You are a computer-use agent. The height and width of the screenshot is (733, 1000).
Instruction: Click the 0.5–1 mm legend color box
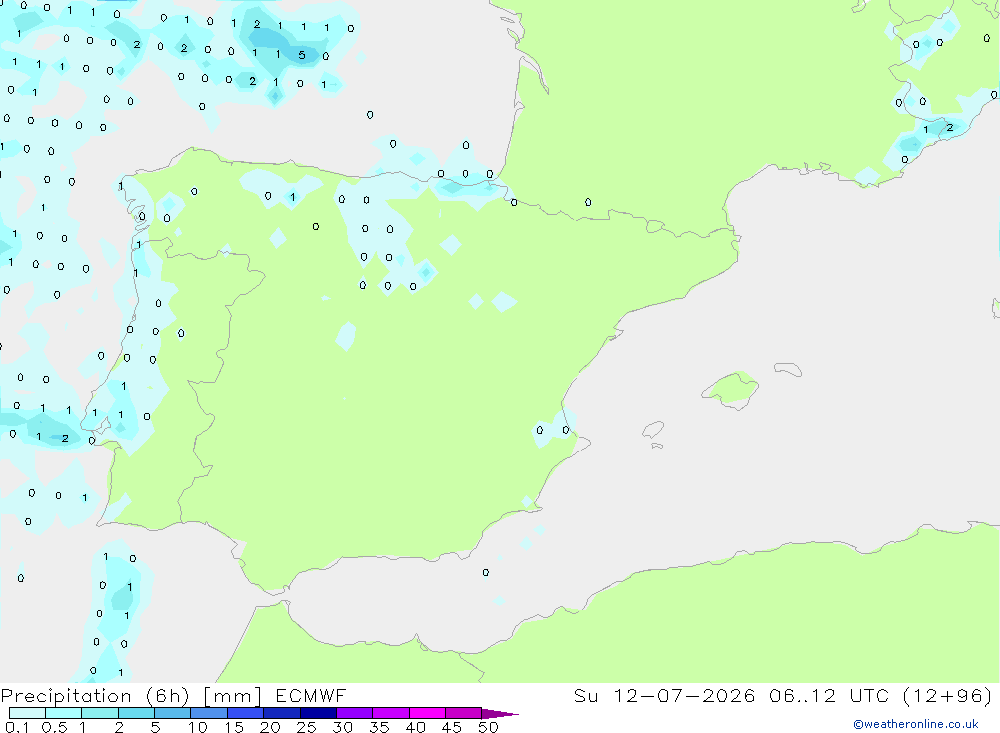click(64, 713)
